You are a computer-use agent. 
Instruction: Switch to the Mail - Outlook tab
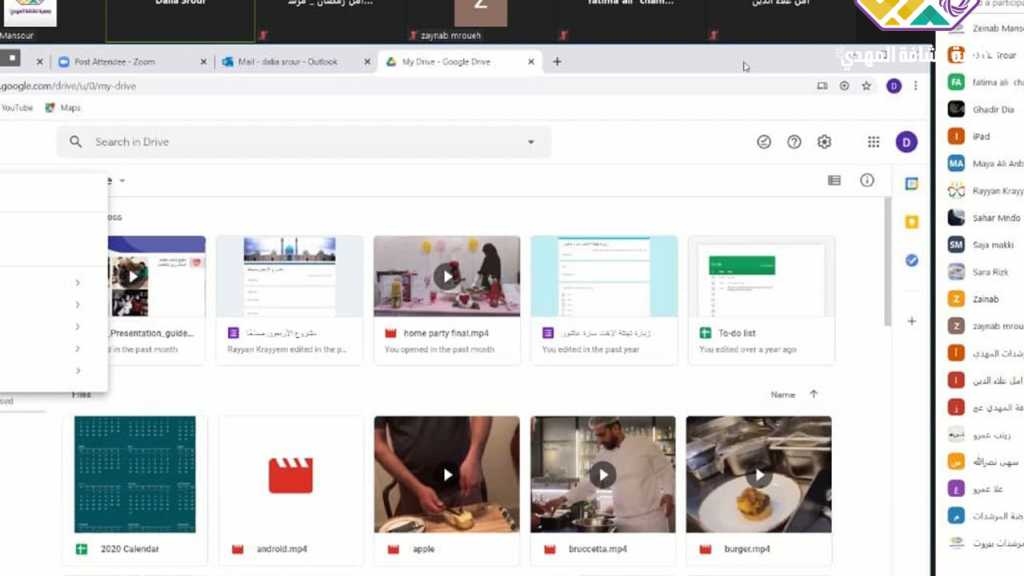(286, 62)
